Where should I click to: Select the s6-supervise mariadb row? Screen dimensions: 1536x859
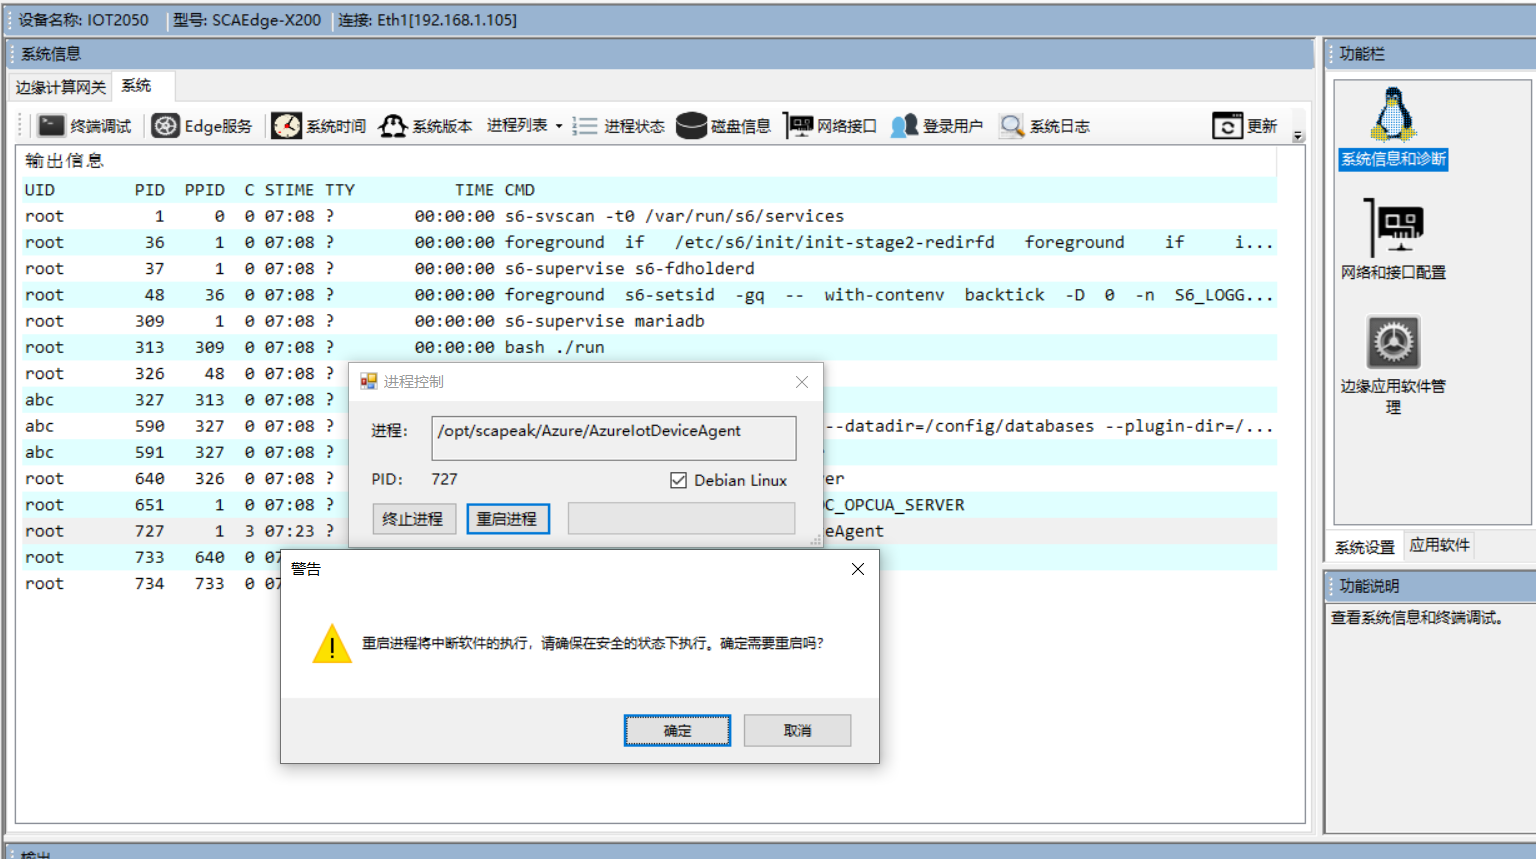click(649, 321)
